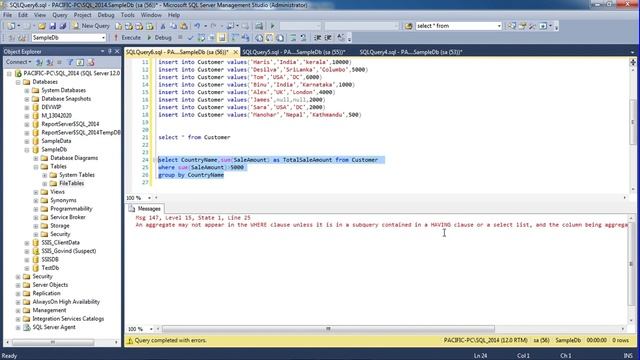Click the Decrease Indent icon

318,38
